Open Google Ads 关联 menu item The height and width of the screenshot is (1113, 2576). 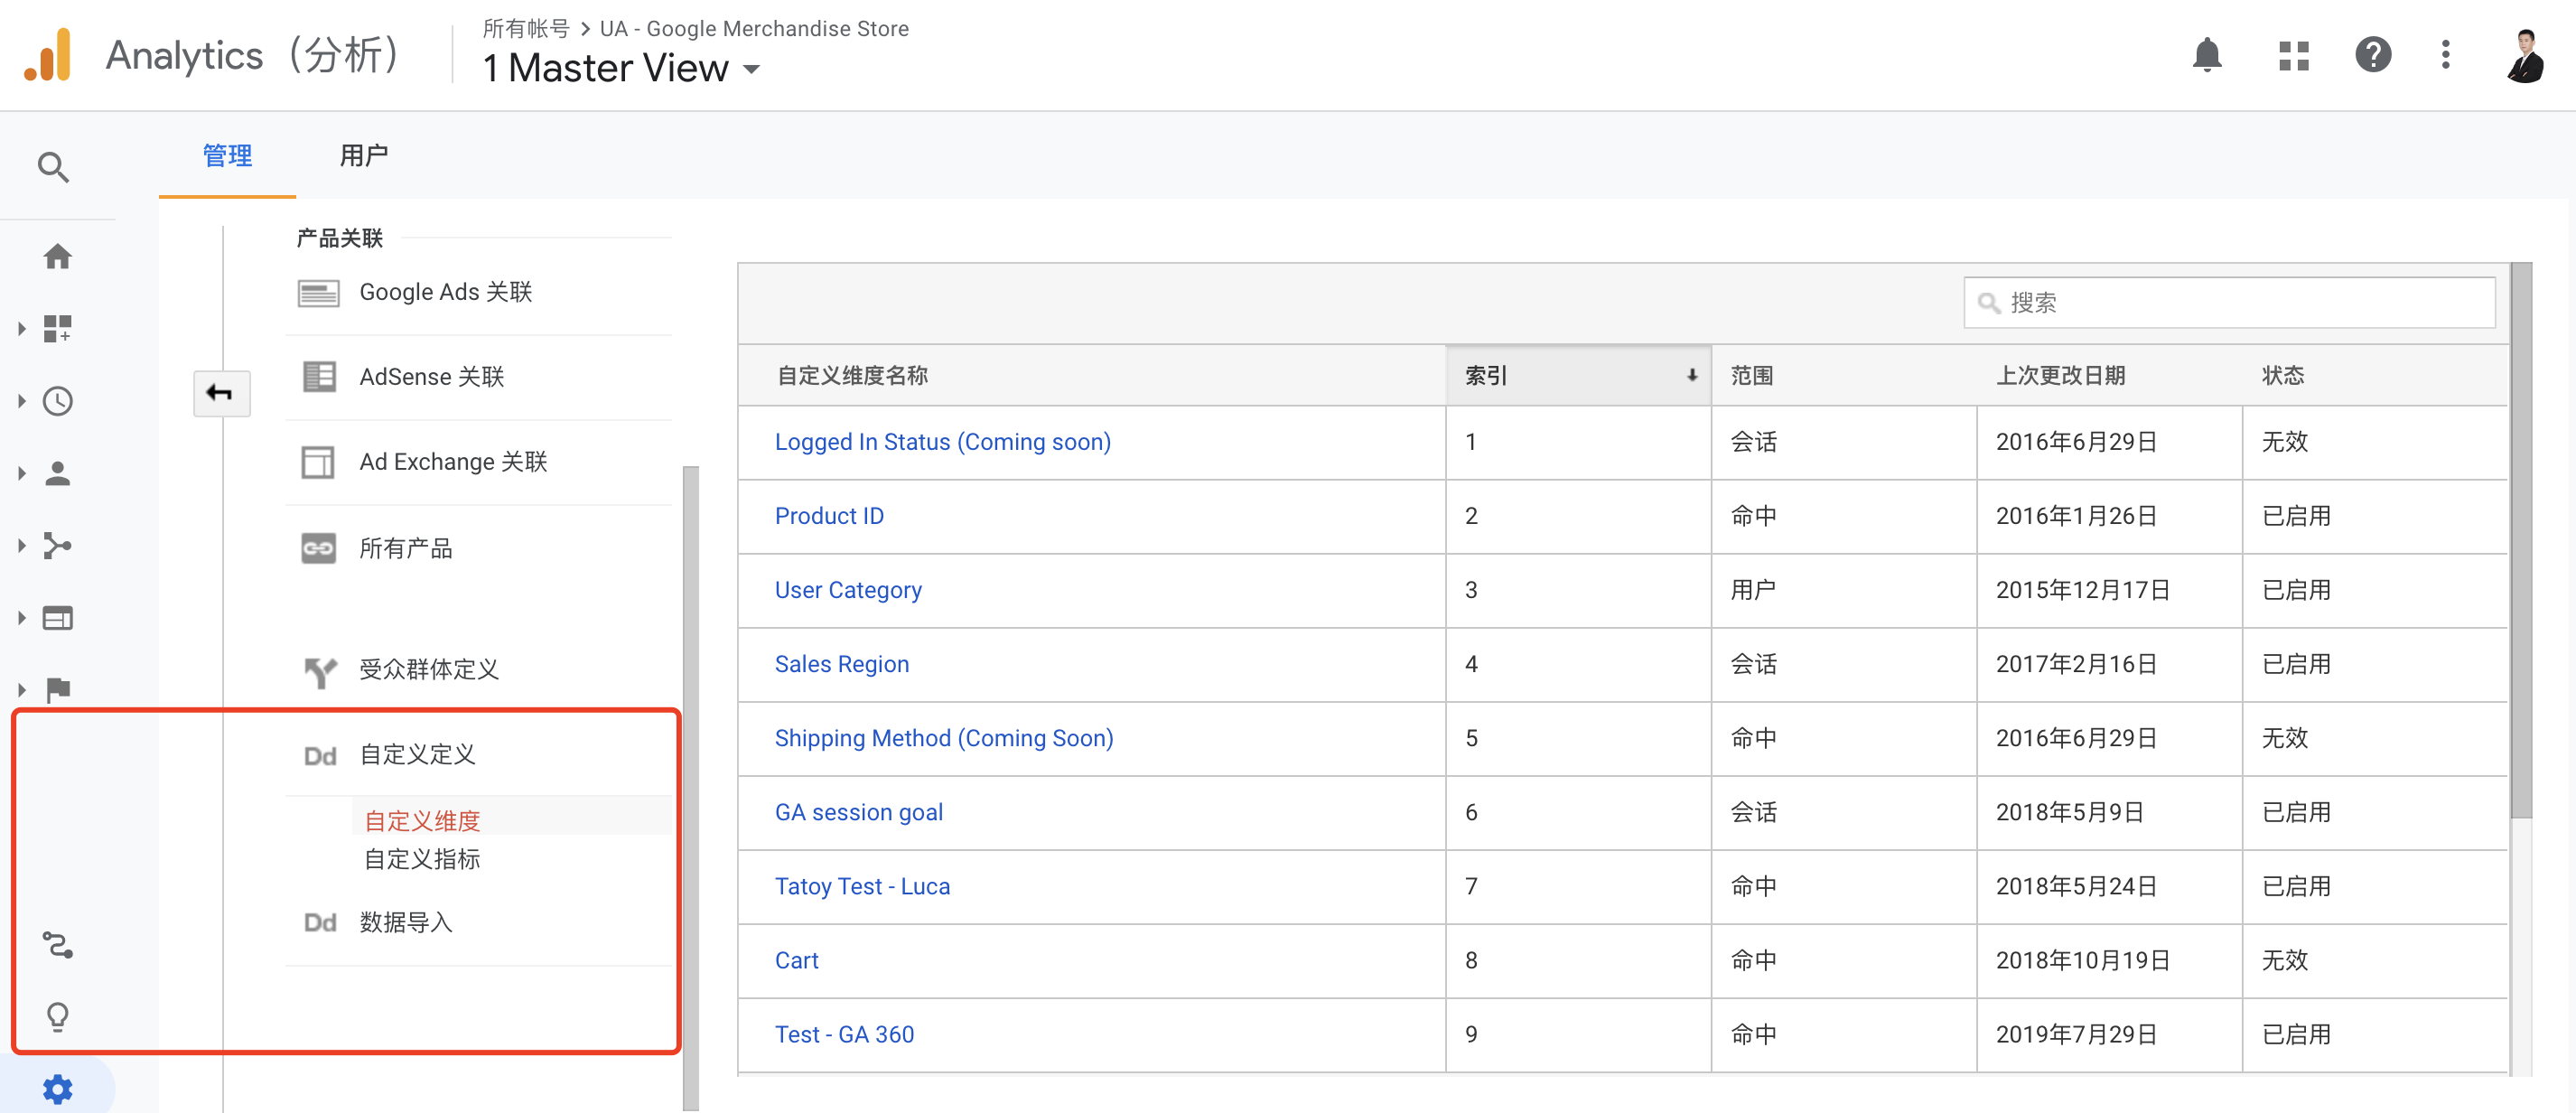445,292
